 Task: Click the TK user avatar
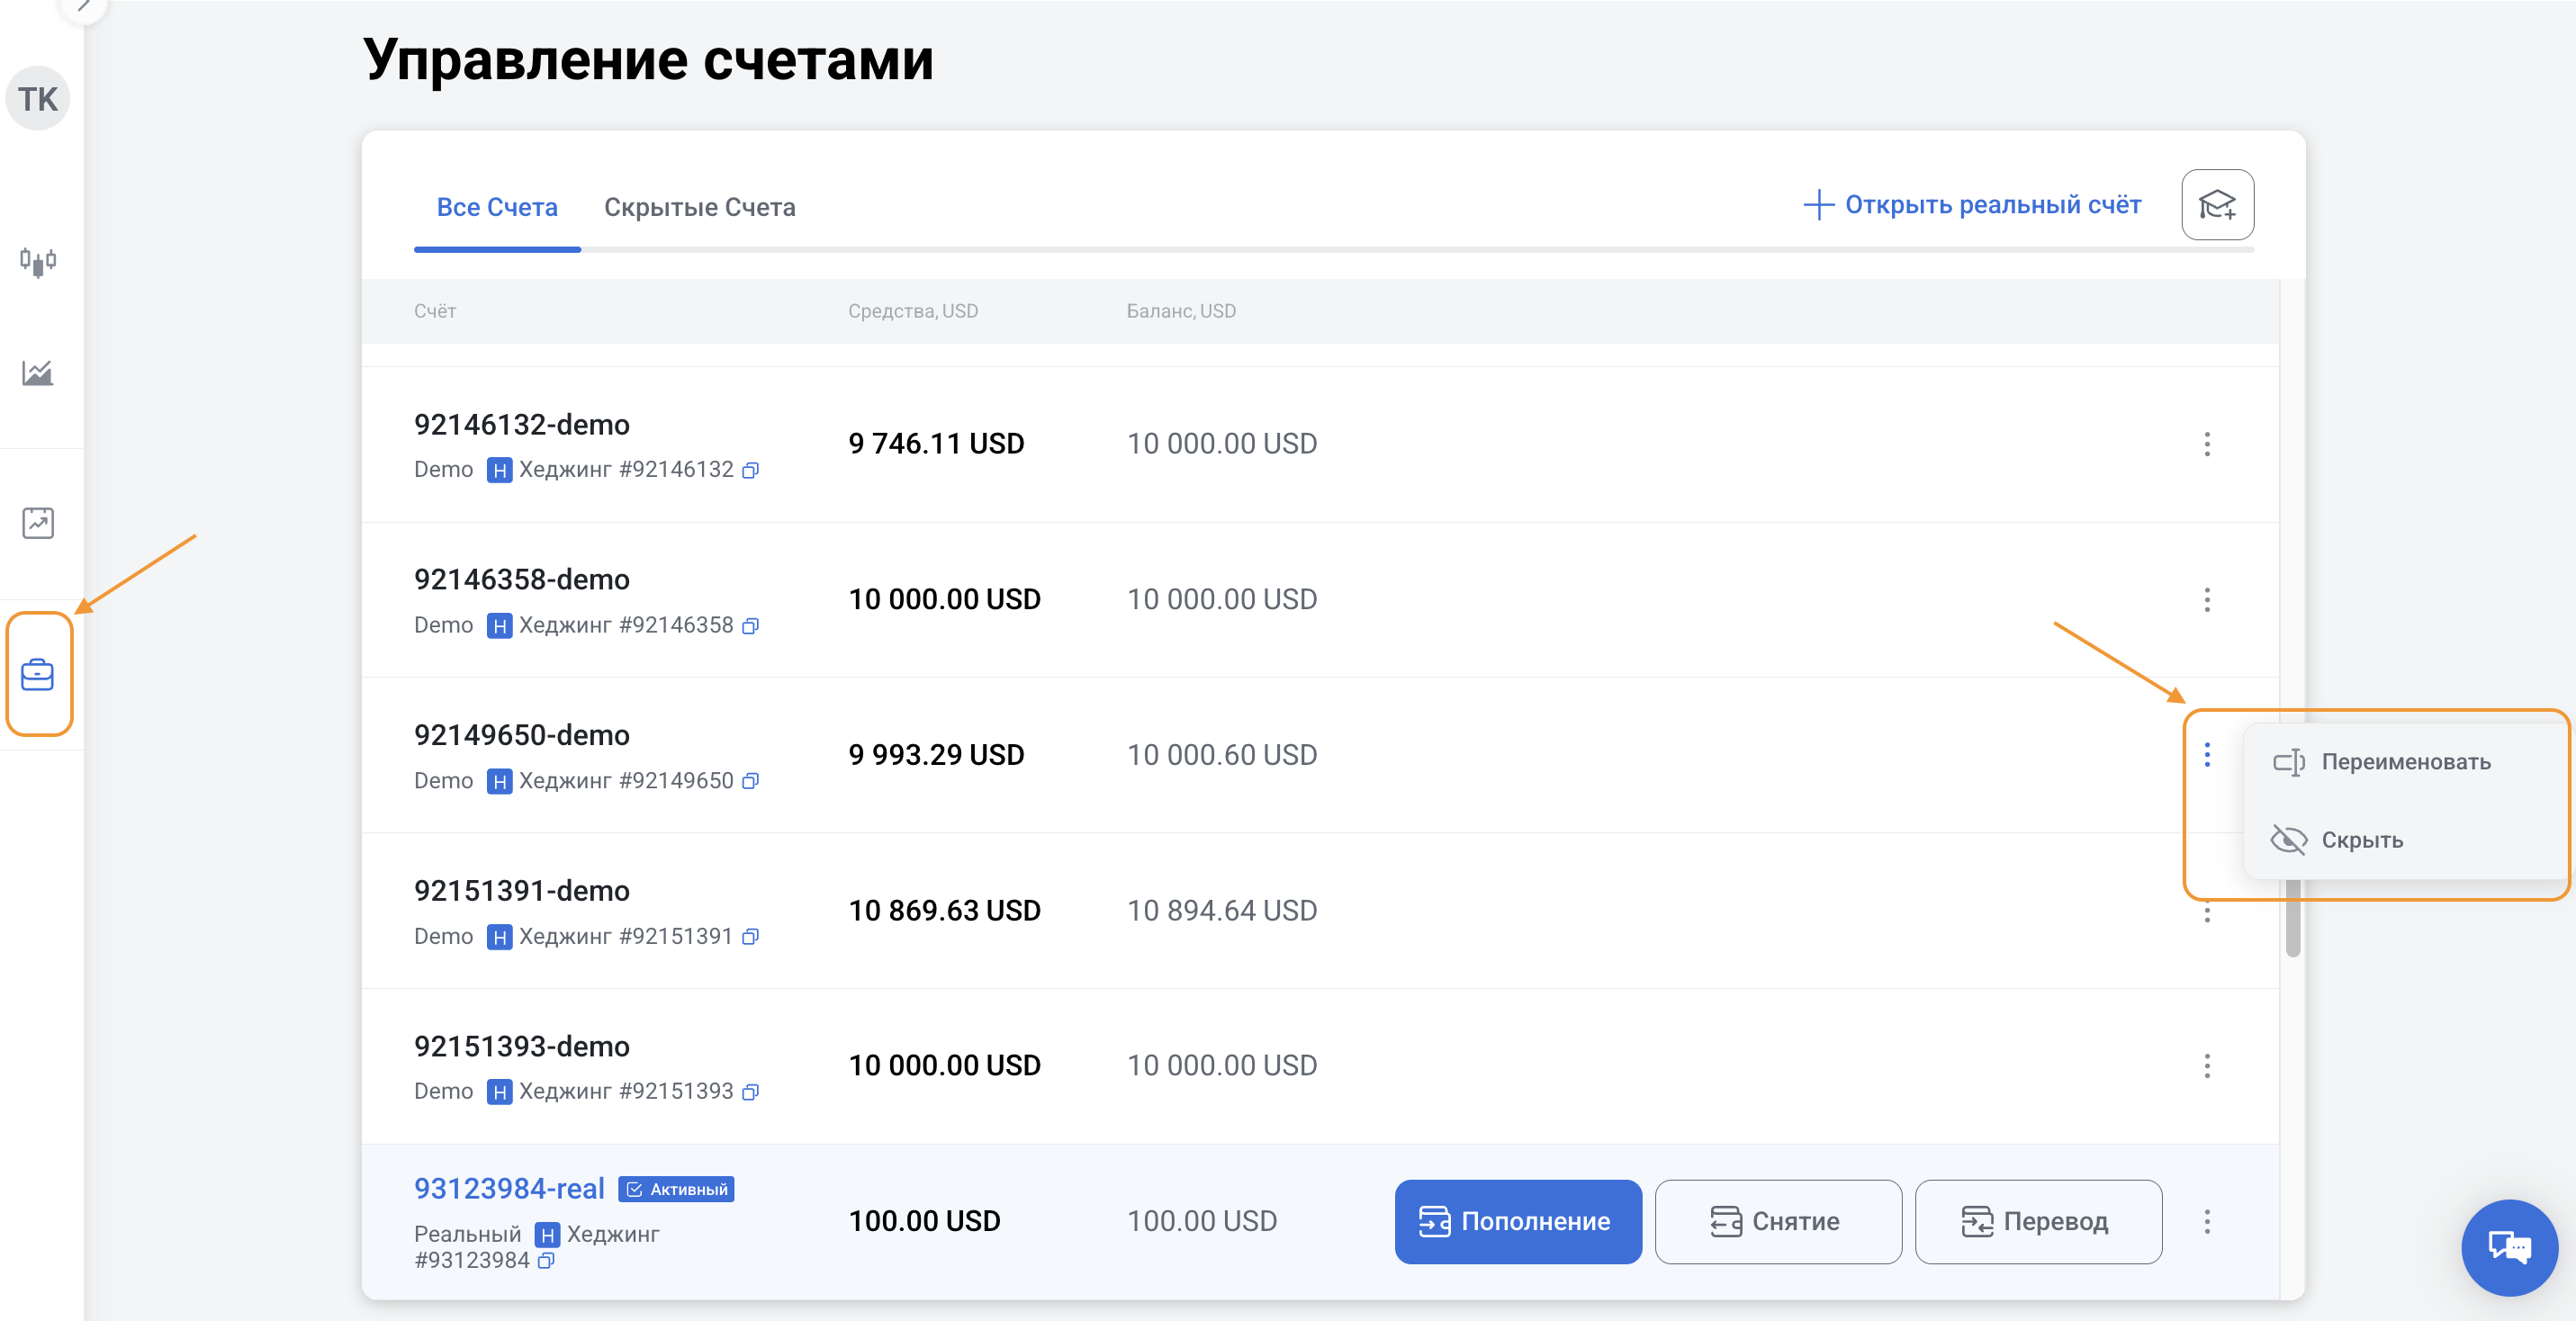38,99
